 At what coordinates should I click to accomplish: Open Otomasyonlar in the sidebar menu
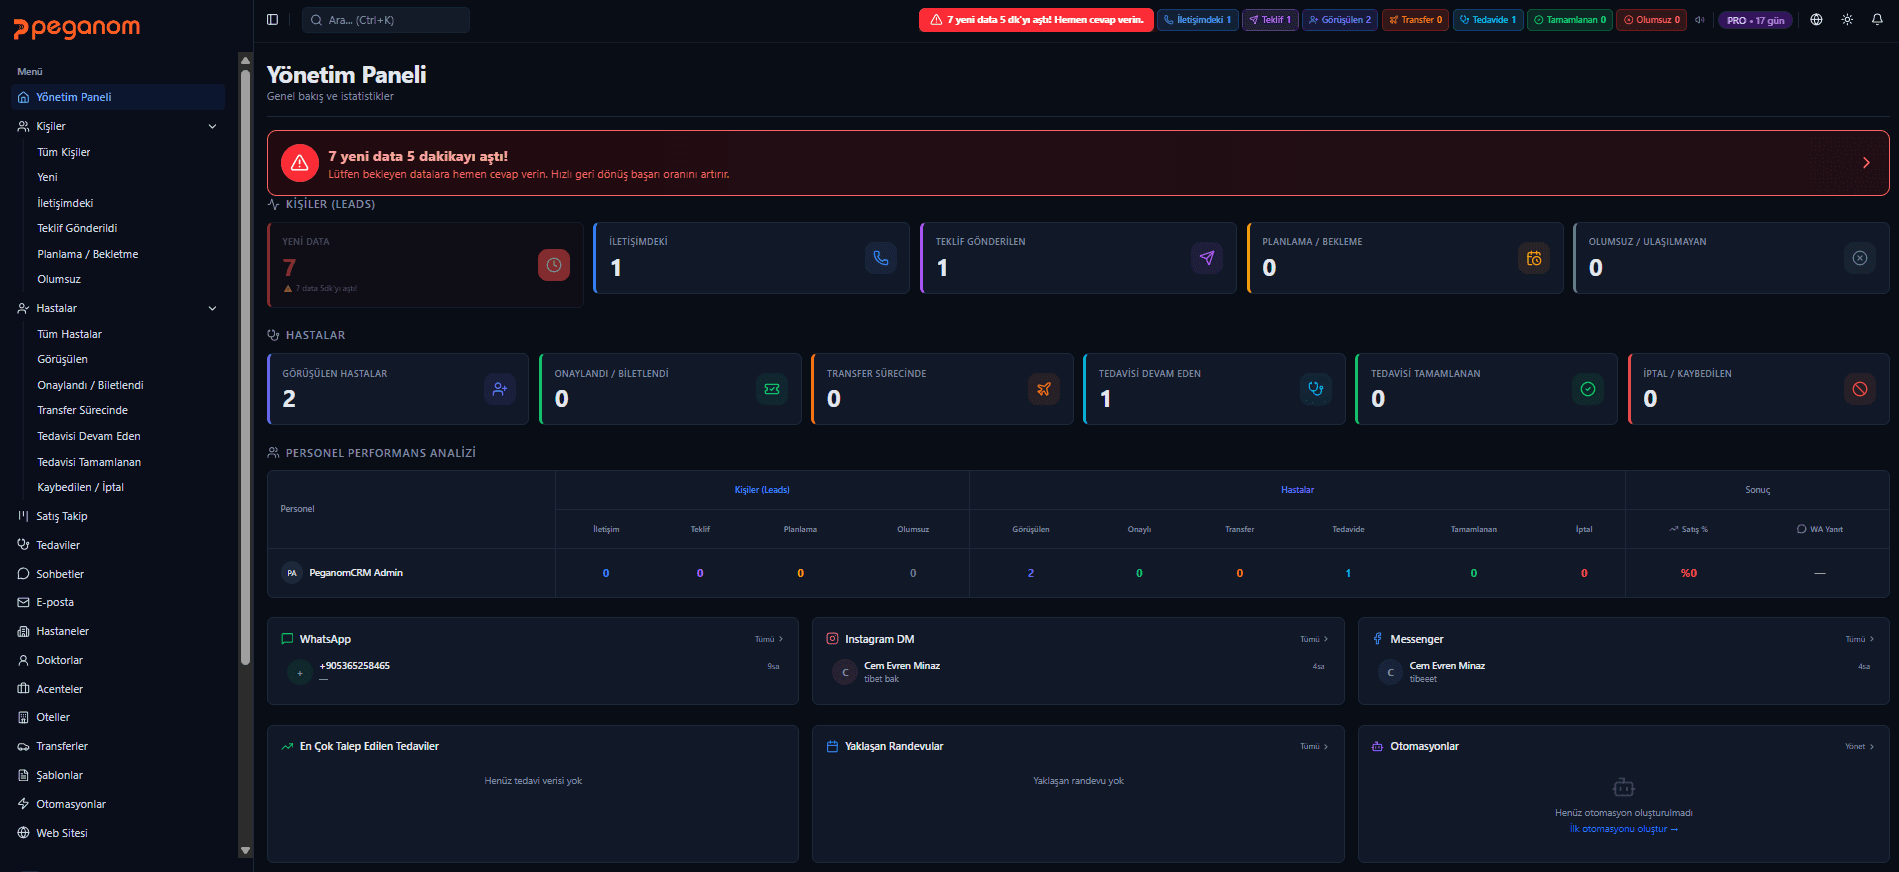(x=70, y=805)
